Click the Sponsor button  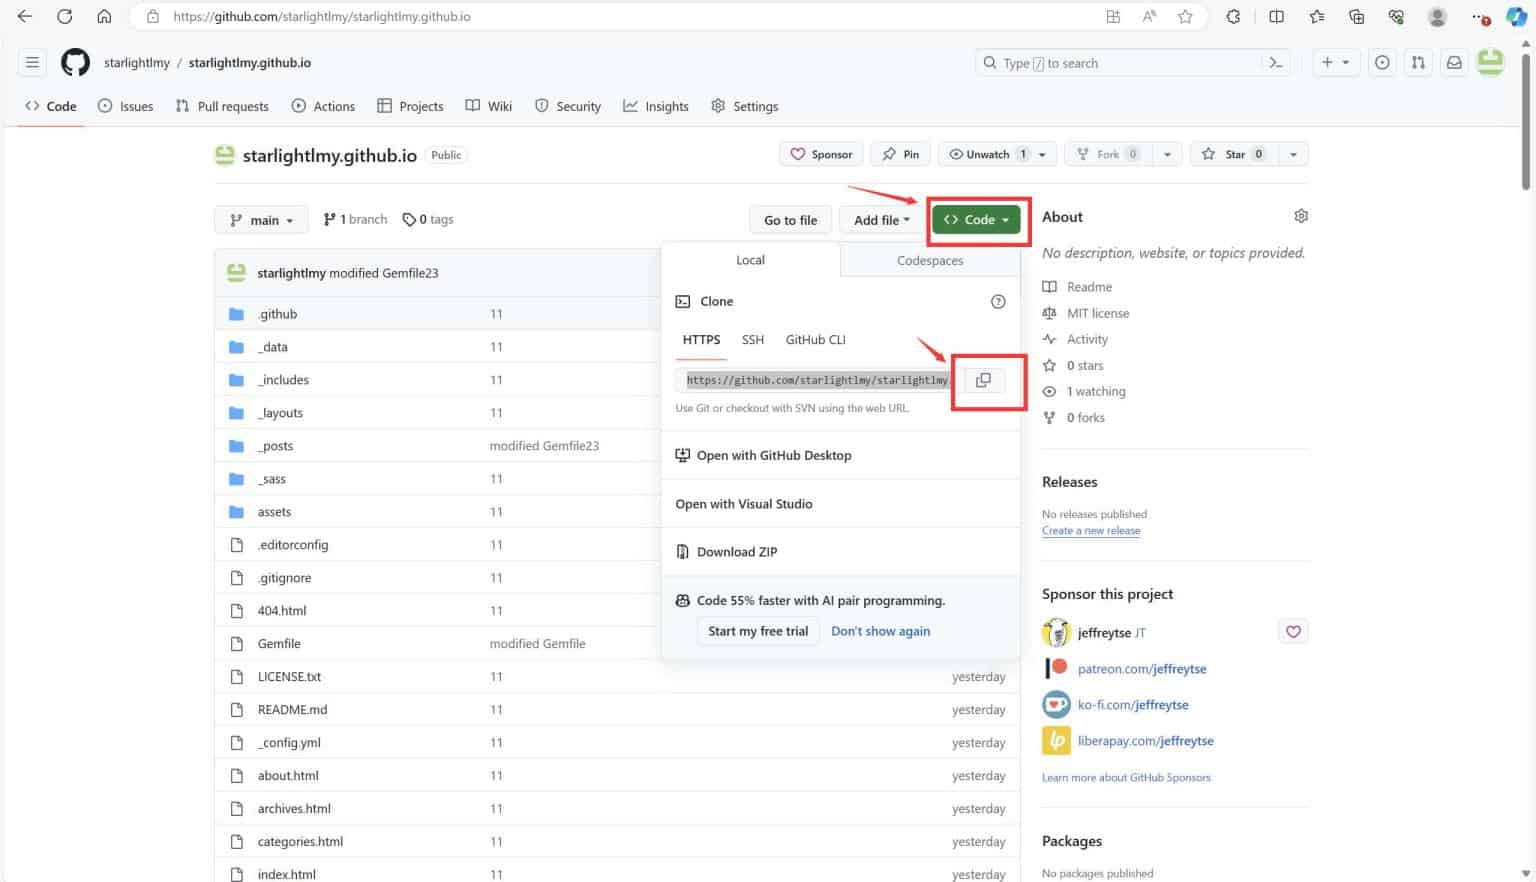tap(822, 154)
